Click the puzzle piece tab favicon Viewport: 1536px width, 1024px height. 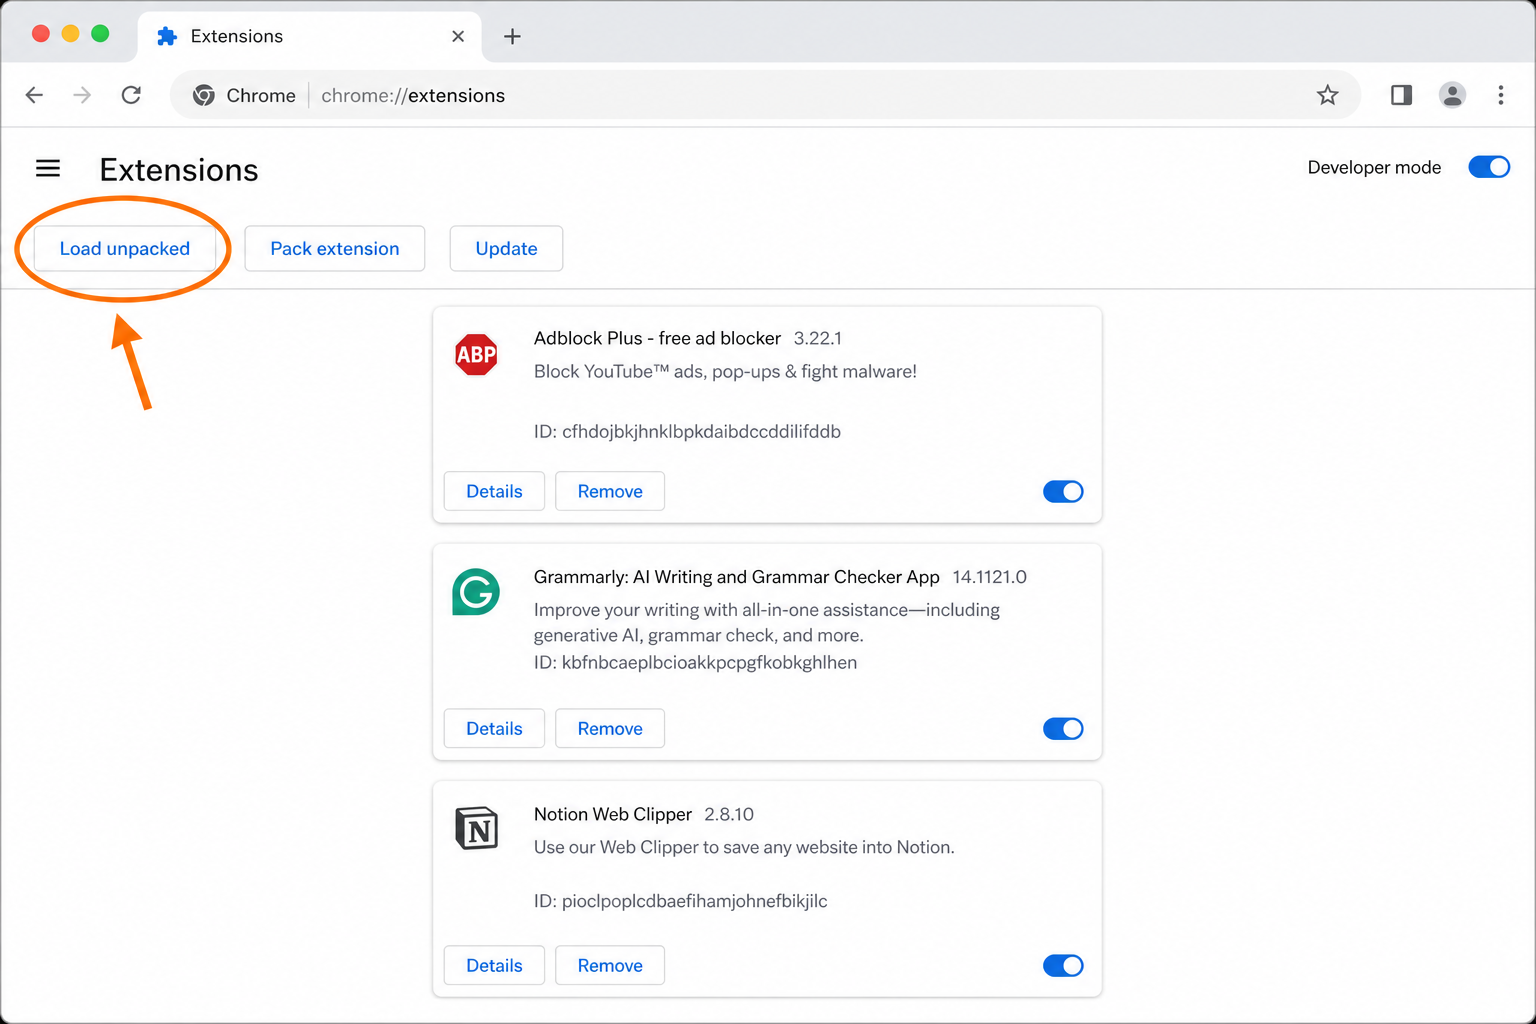(167, 36)
